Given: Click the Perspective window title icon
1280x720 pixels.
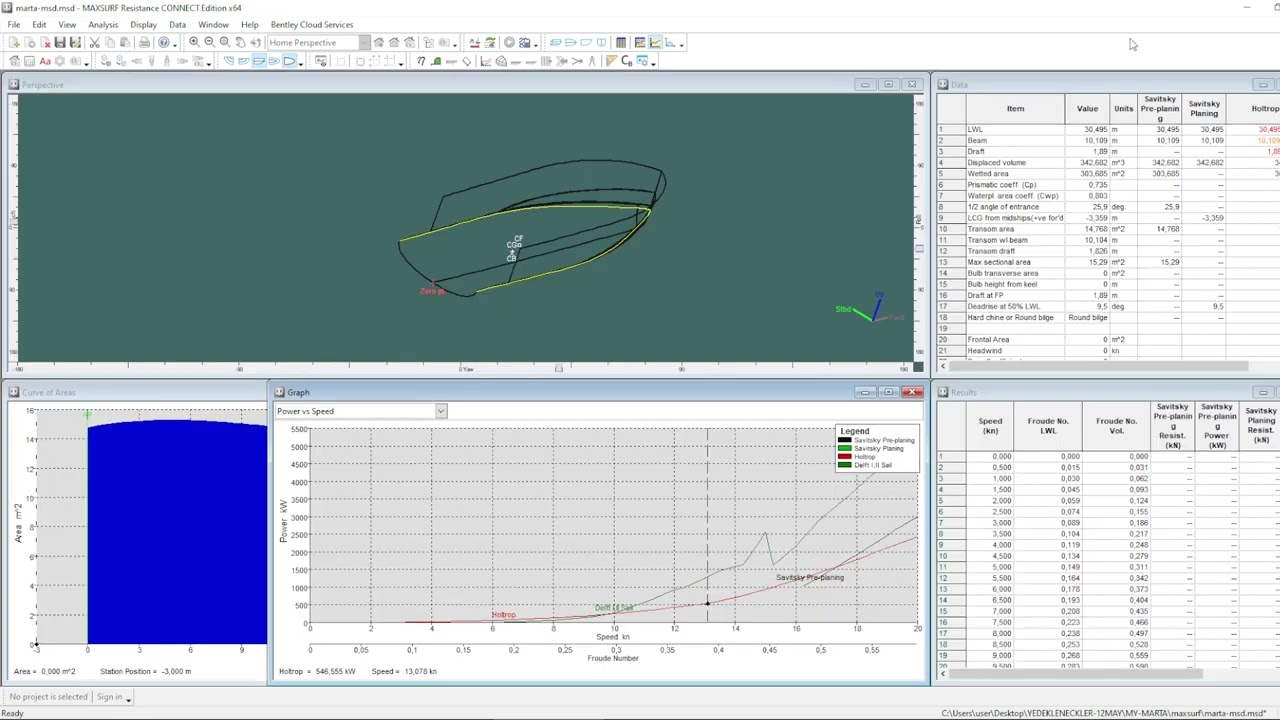Looking at the screenshot, I should point(14,85).
